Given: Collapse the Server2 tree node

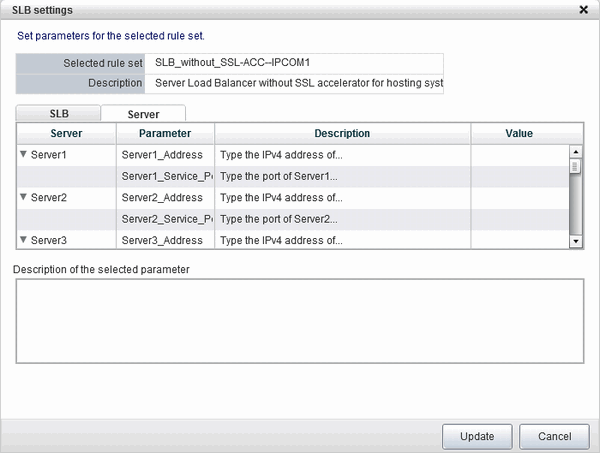Looking at the screenshot, I should pos(24,198).
